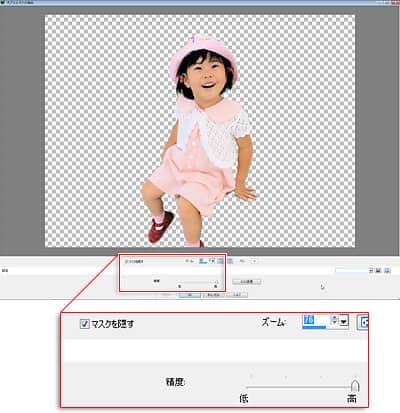Click the 精度 slider handle in the enlarged callout
This screenshot has height=413, width=400.
pos(355,386)
